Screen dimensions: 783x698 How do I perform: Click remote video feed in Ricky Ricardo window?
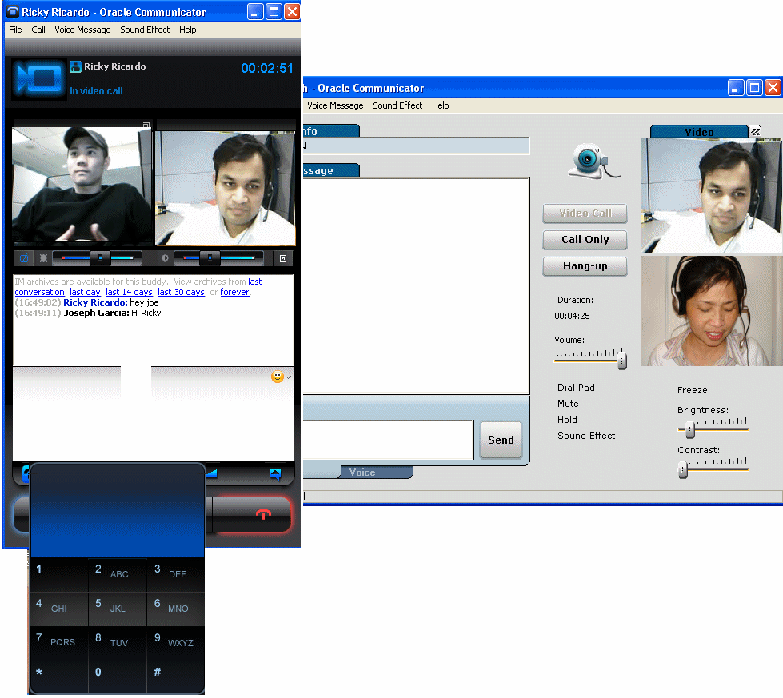point(225,188)
